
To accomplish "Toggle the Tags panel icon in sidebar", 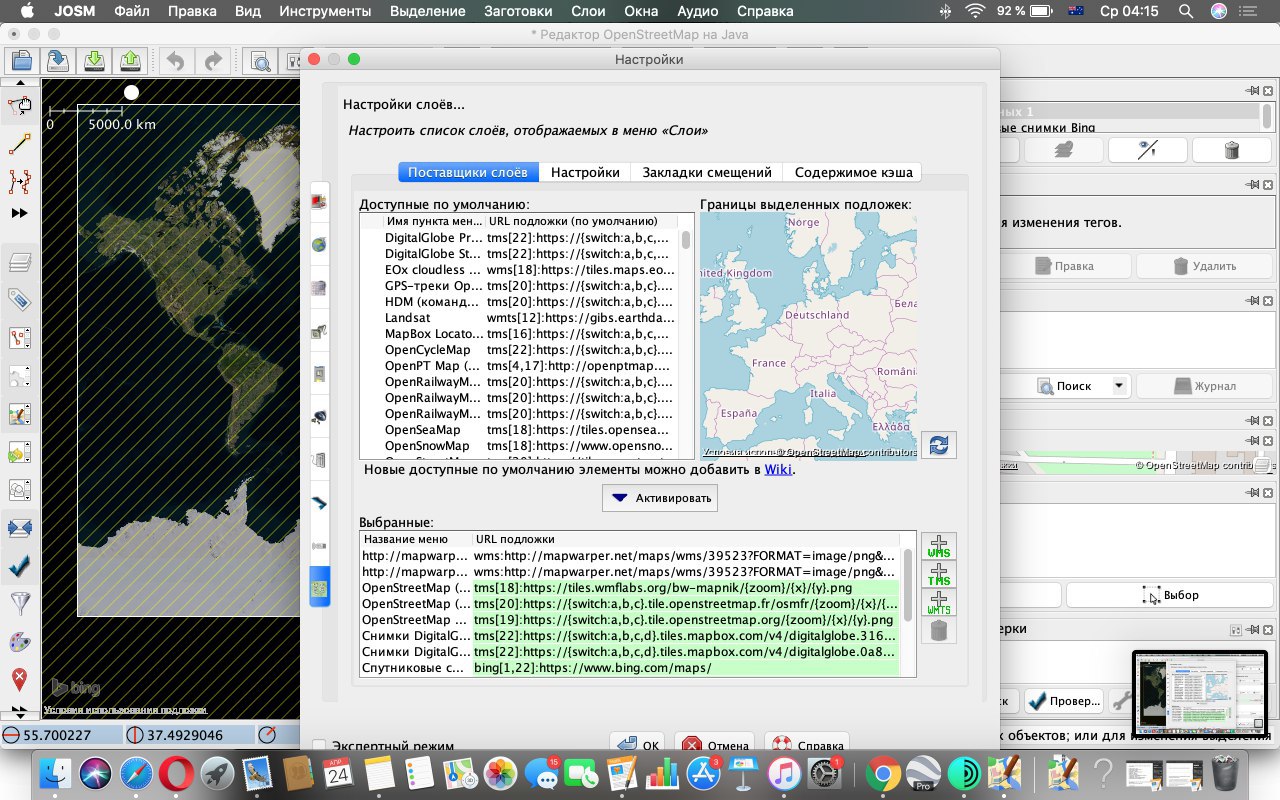I will point(19,299).
